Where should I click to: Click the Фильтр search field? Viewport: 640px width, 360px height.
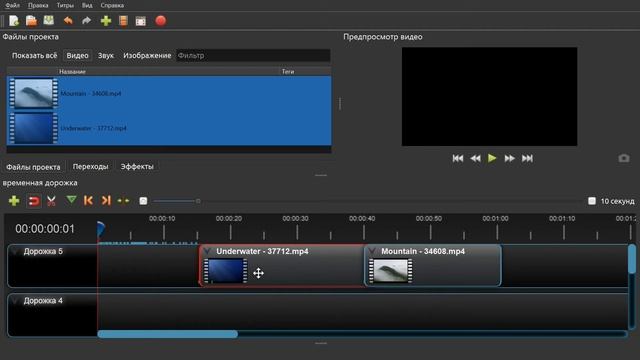pyautogui.click(x=253, y=56)
